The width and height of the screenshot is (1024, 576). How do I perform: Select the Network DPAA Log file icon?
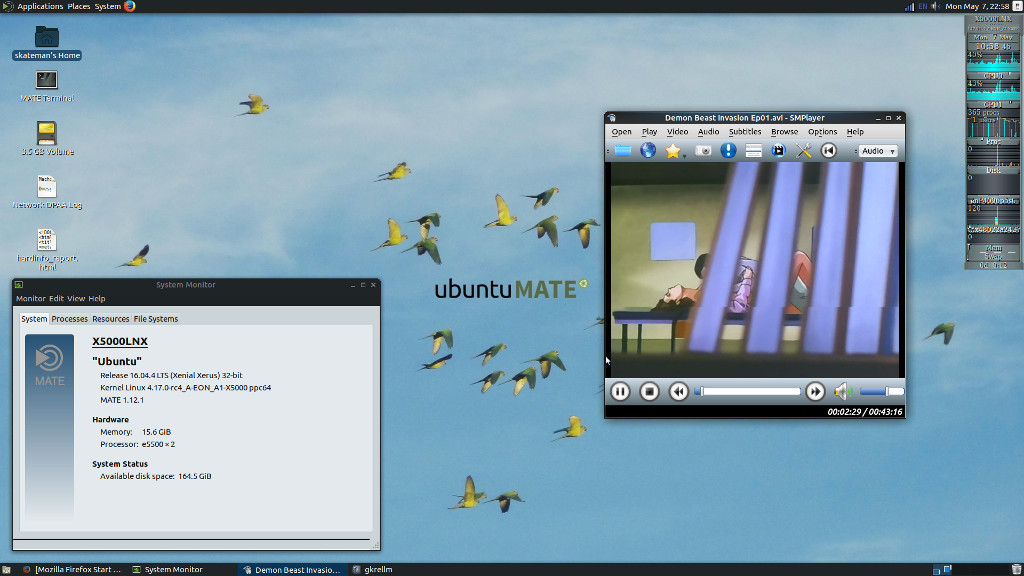(x=47, y=192)
